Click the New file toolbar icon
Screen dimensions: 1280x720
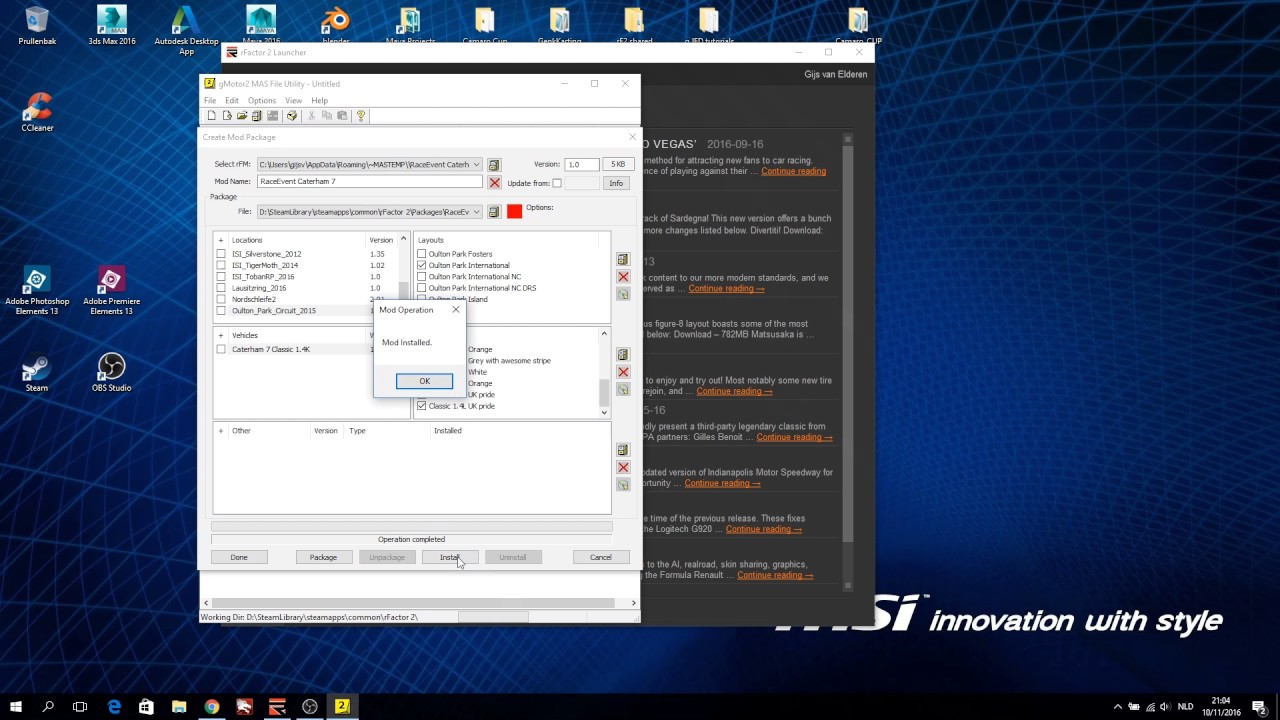[211, 116]
